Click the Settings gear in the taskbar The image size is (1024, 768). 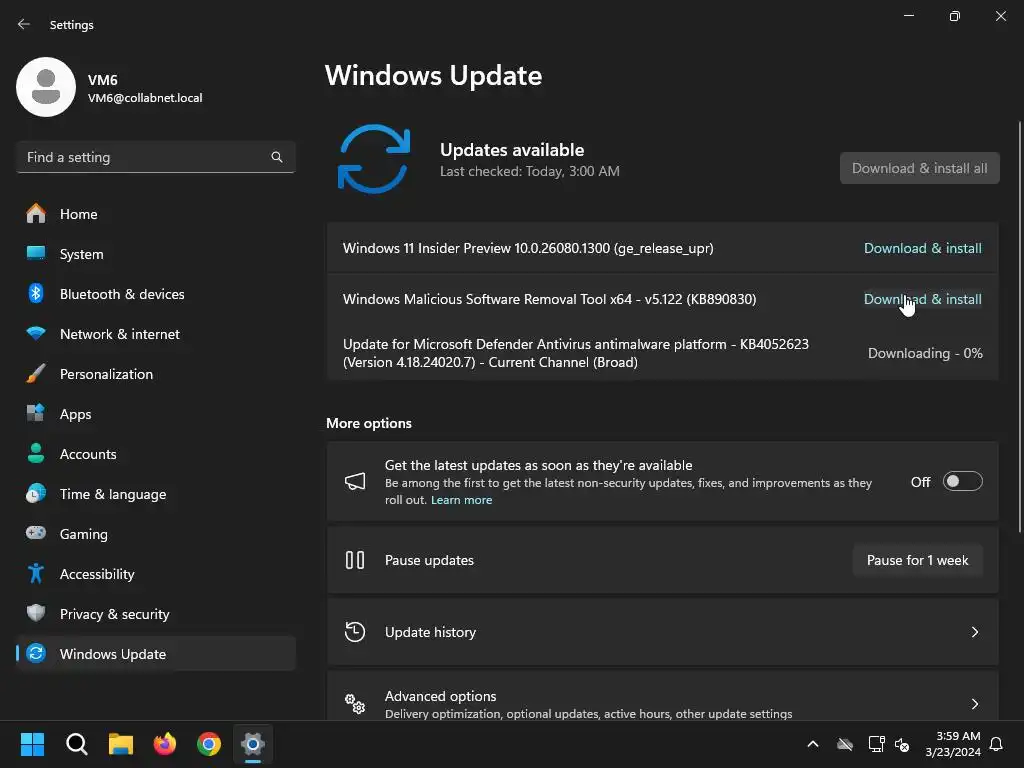click(x=253, y=744)
